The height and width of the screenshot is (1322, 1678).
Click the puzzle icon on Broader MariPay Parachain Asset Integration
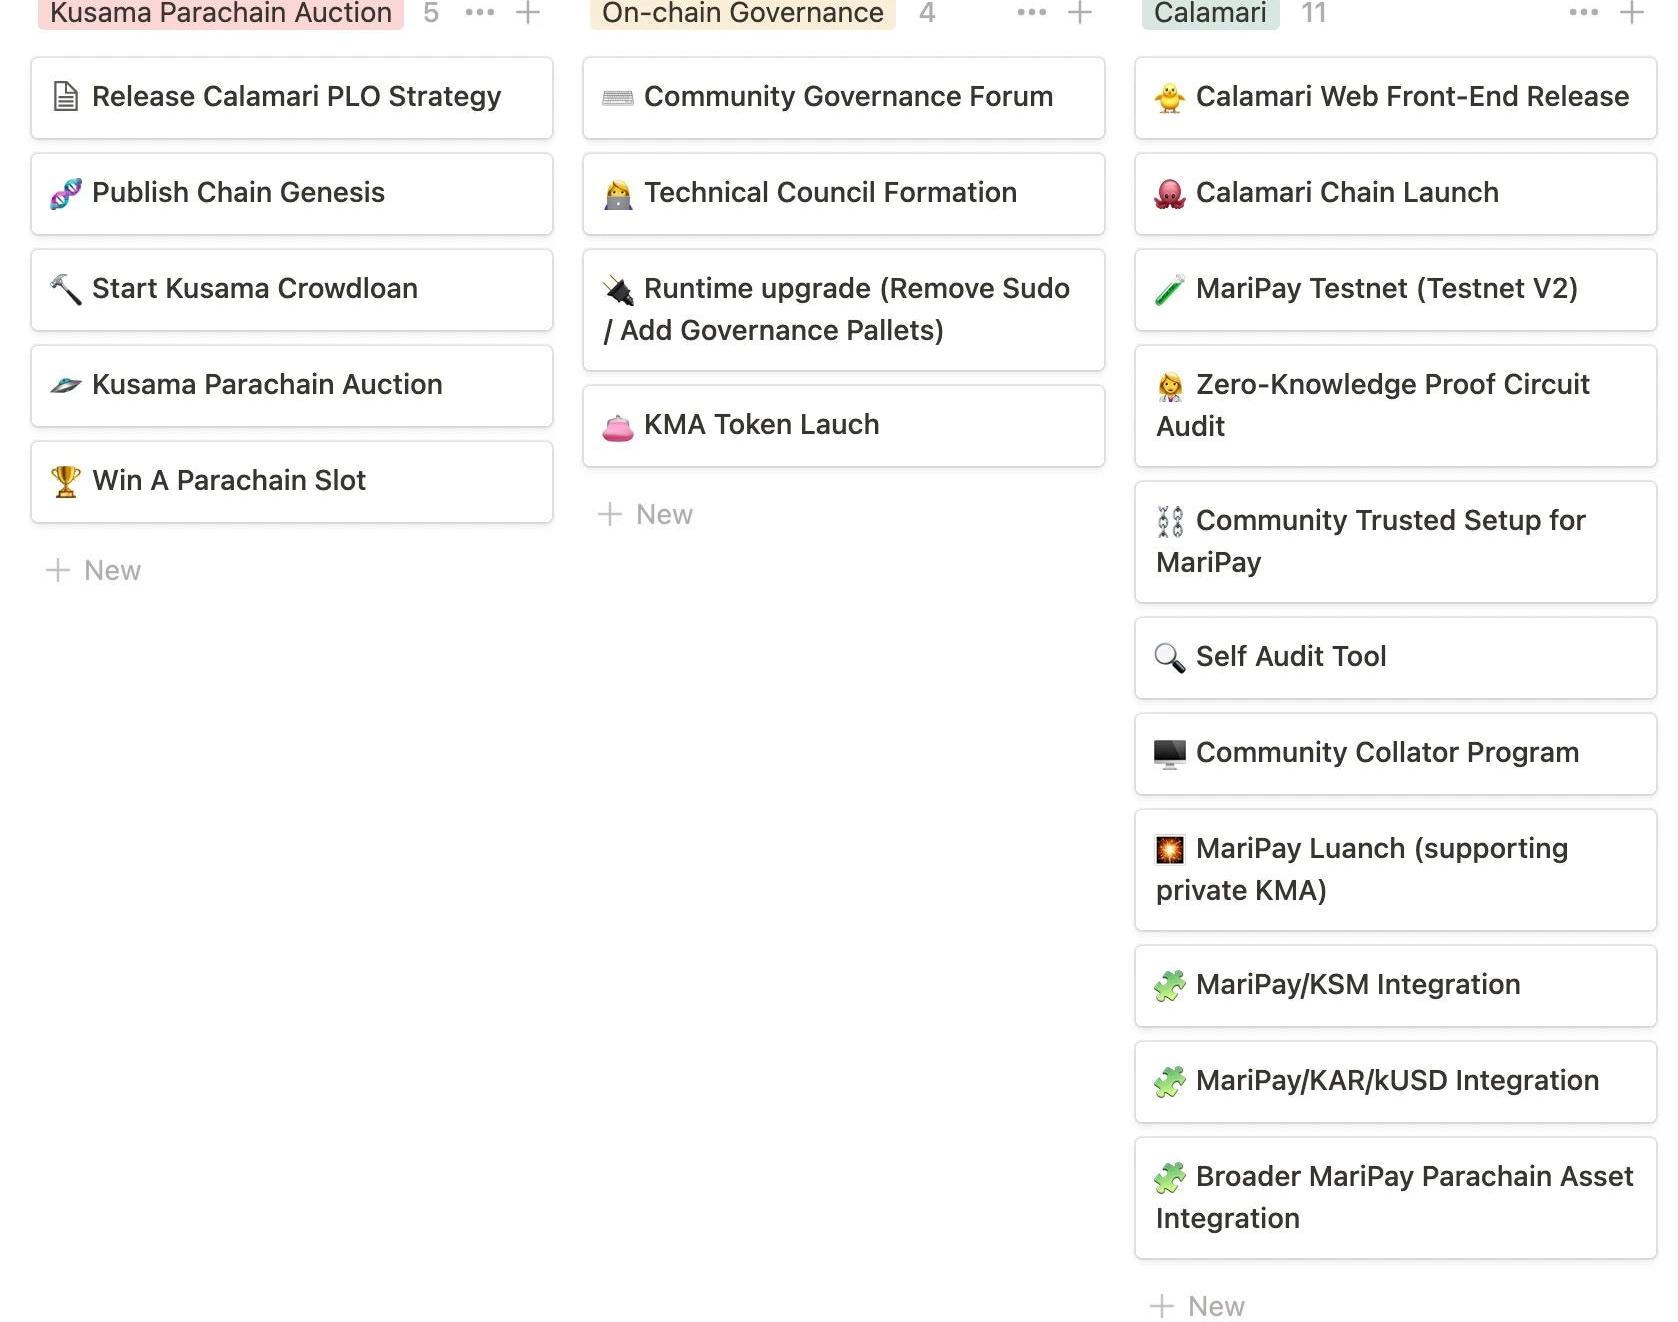(x=1169, y=1177)
